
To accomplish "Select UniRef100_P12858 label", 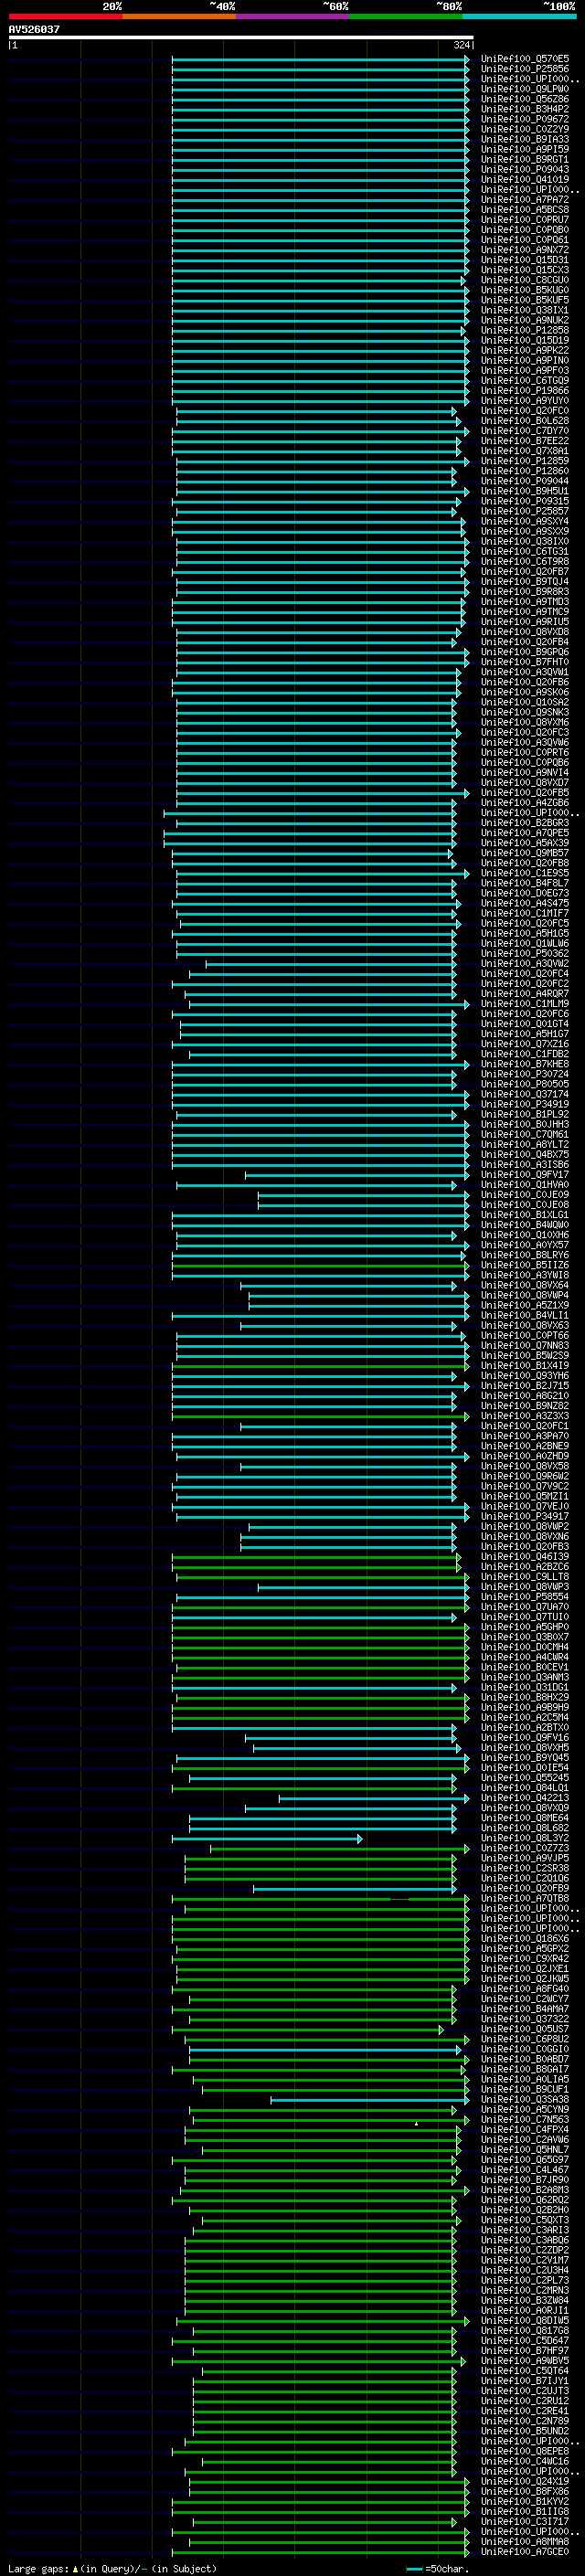I will 525,330.
